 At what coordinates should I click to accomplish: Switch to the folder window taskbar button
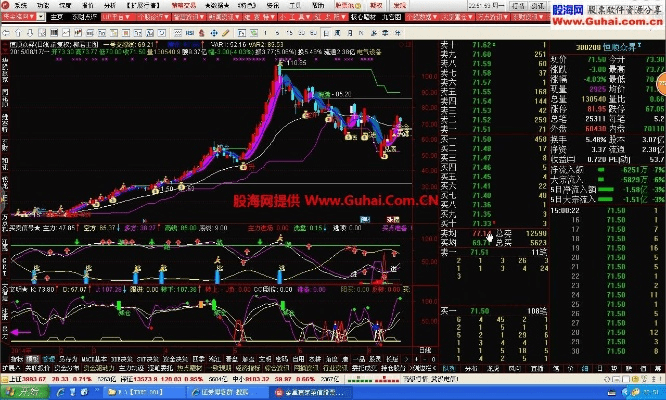point(143,392)
